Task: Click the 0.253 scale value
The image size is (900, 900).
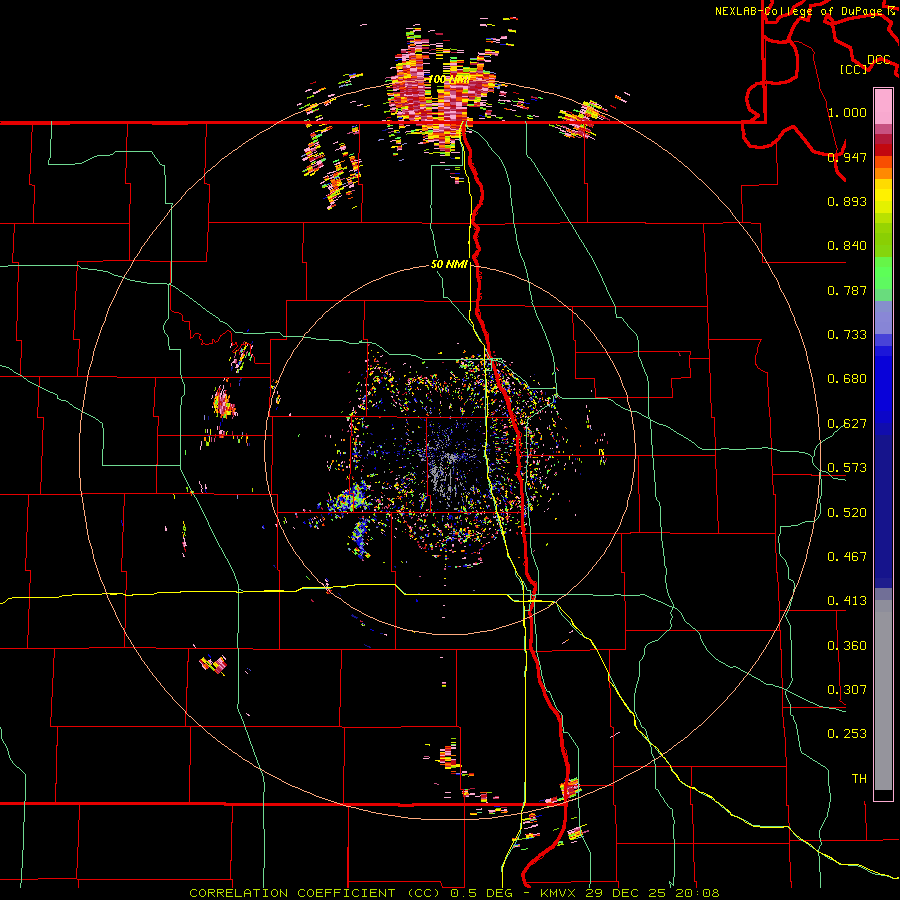Action: 847,734
